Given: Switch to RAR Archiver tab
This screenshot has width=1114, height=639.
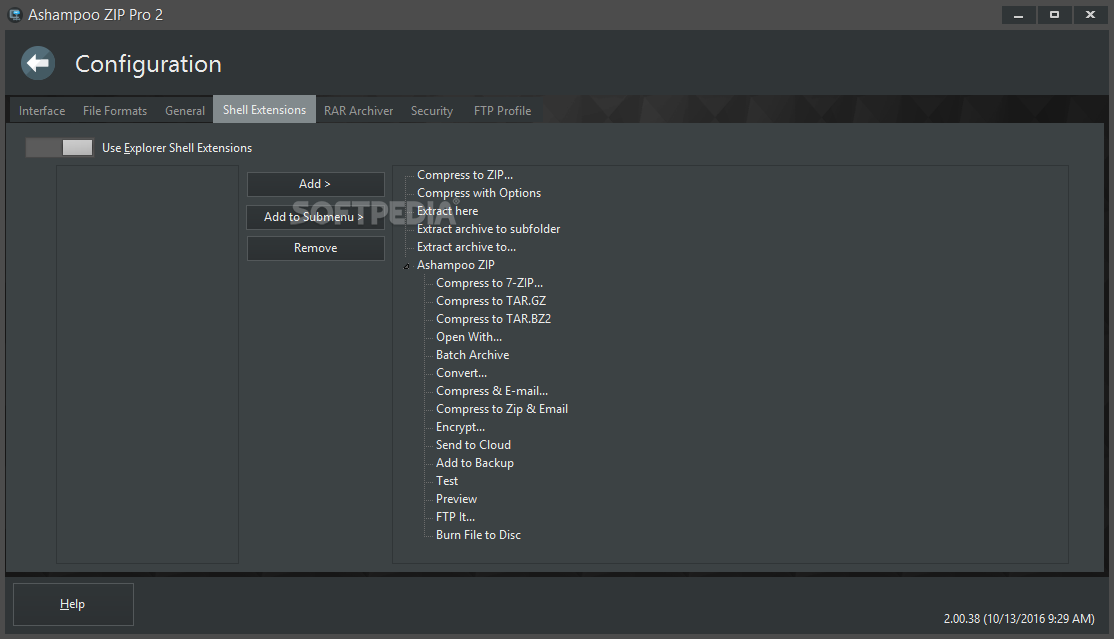Looking at the screenshot, I should click(x=358, y=111).
